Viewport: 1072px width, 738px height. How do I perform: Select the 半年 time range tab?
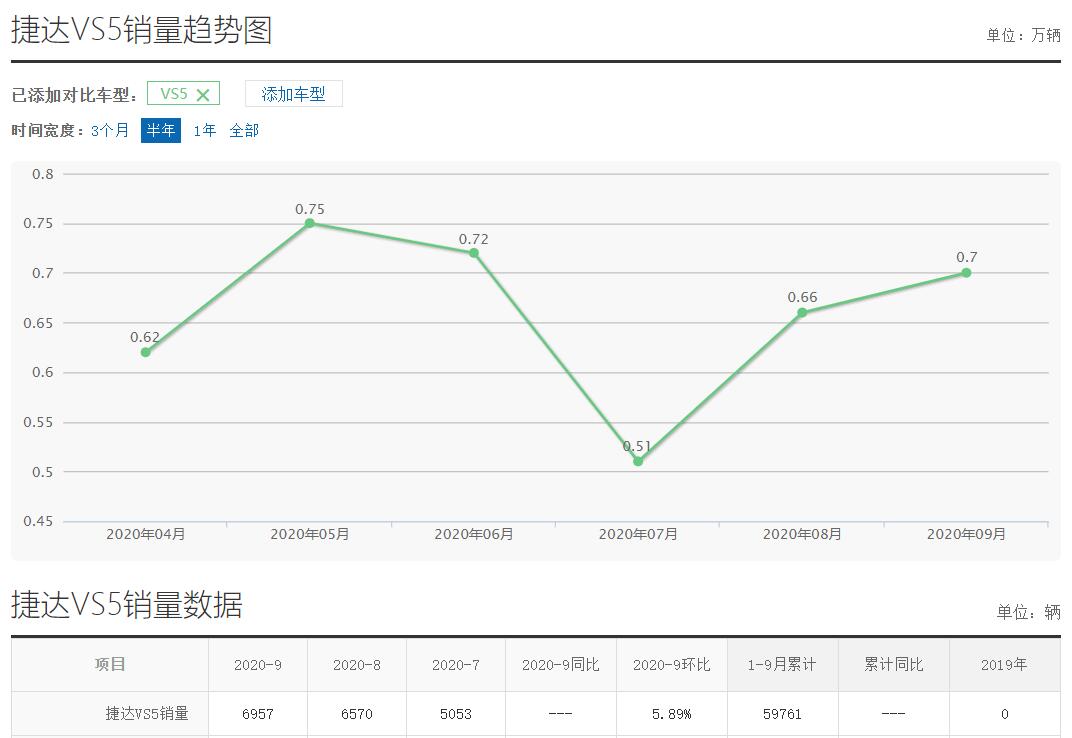161,130
